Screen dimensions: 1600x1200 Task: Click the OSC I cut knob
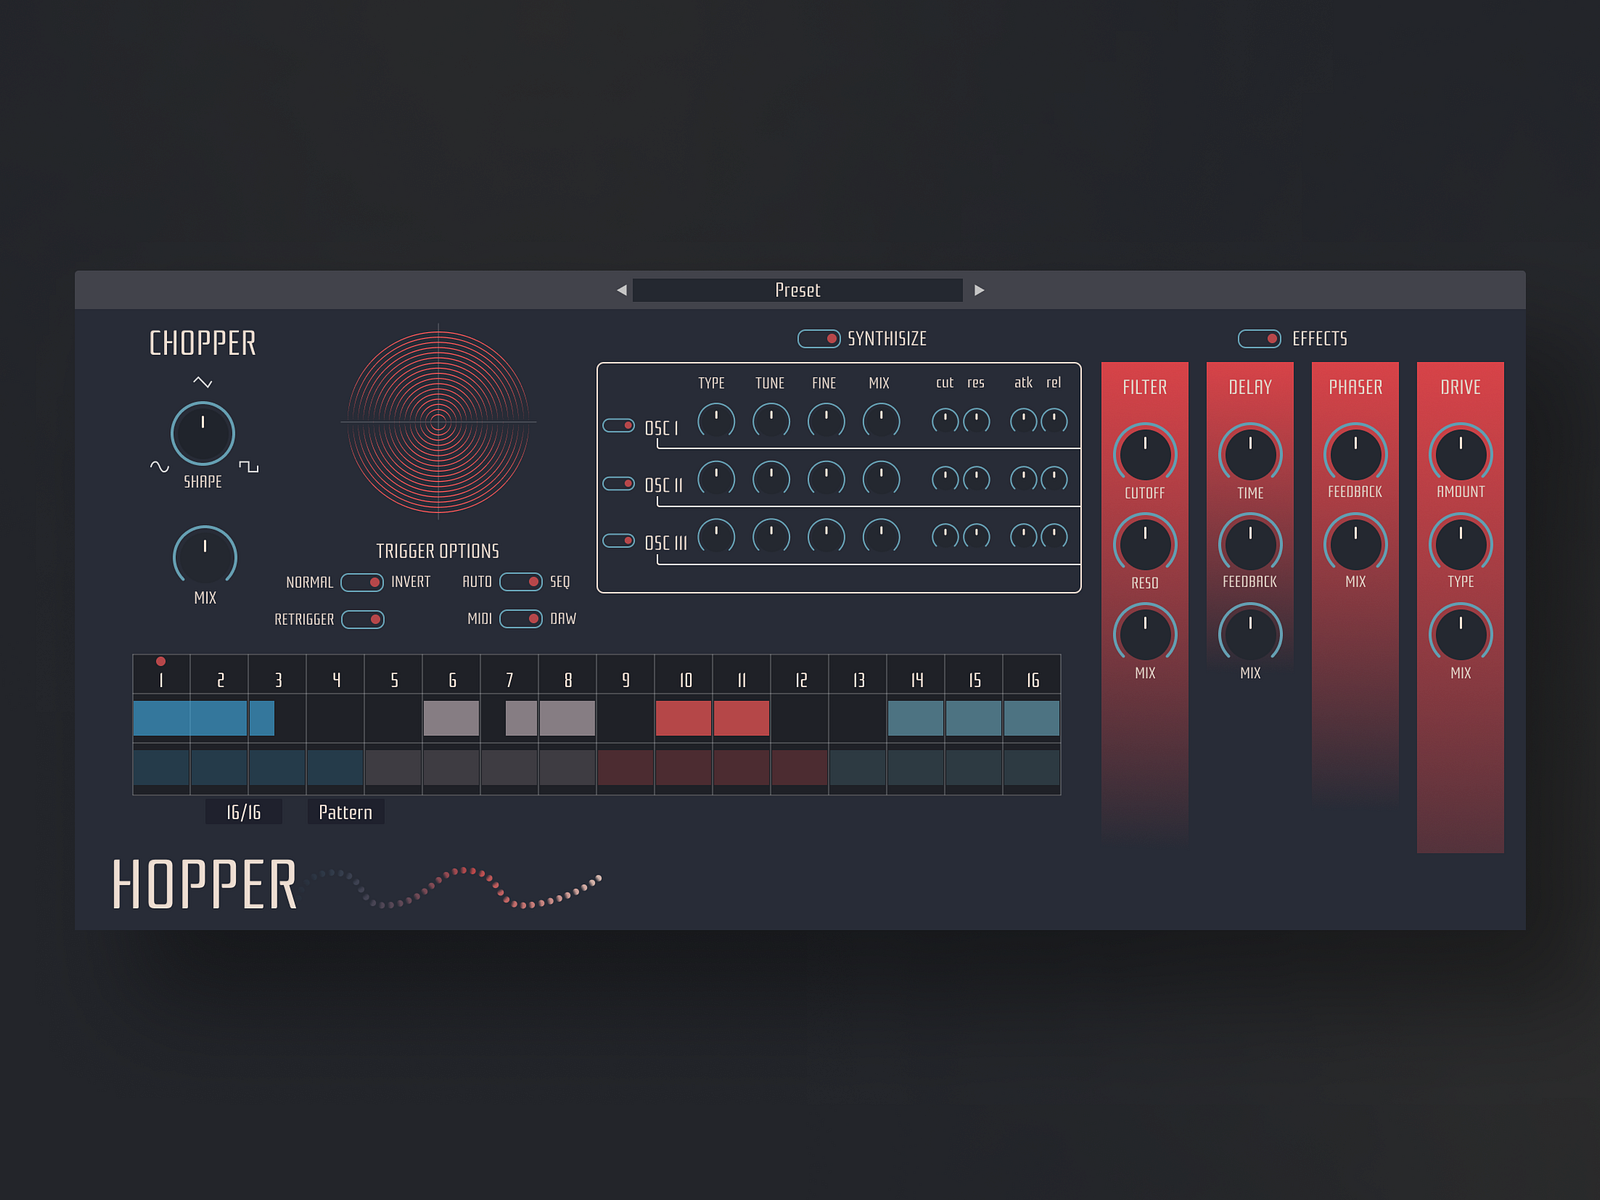(x=945, y=421)
